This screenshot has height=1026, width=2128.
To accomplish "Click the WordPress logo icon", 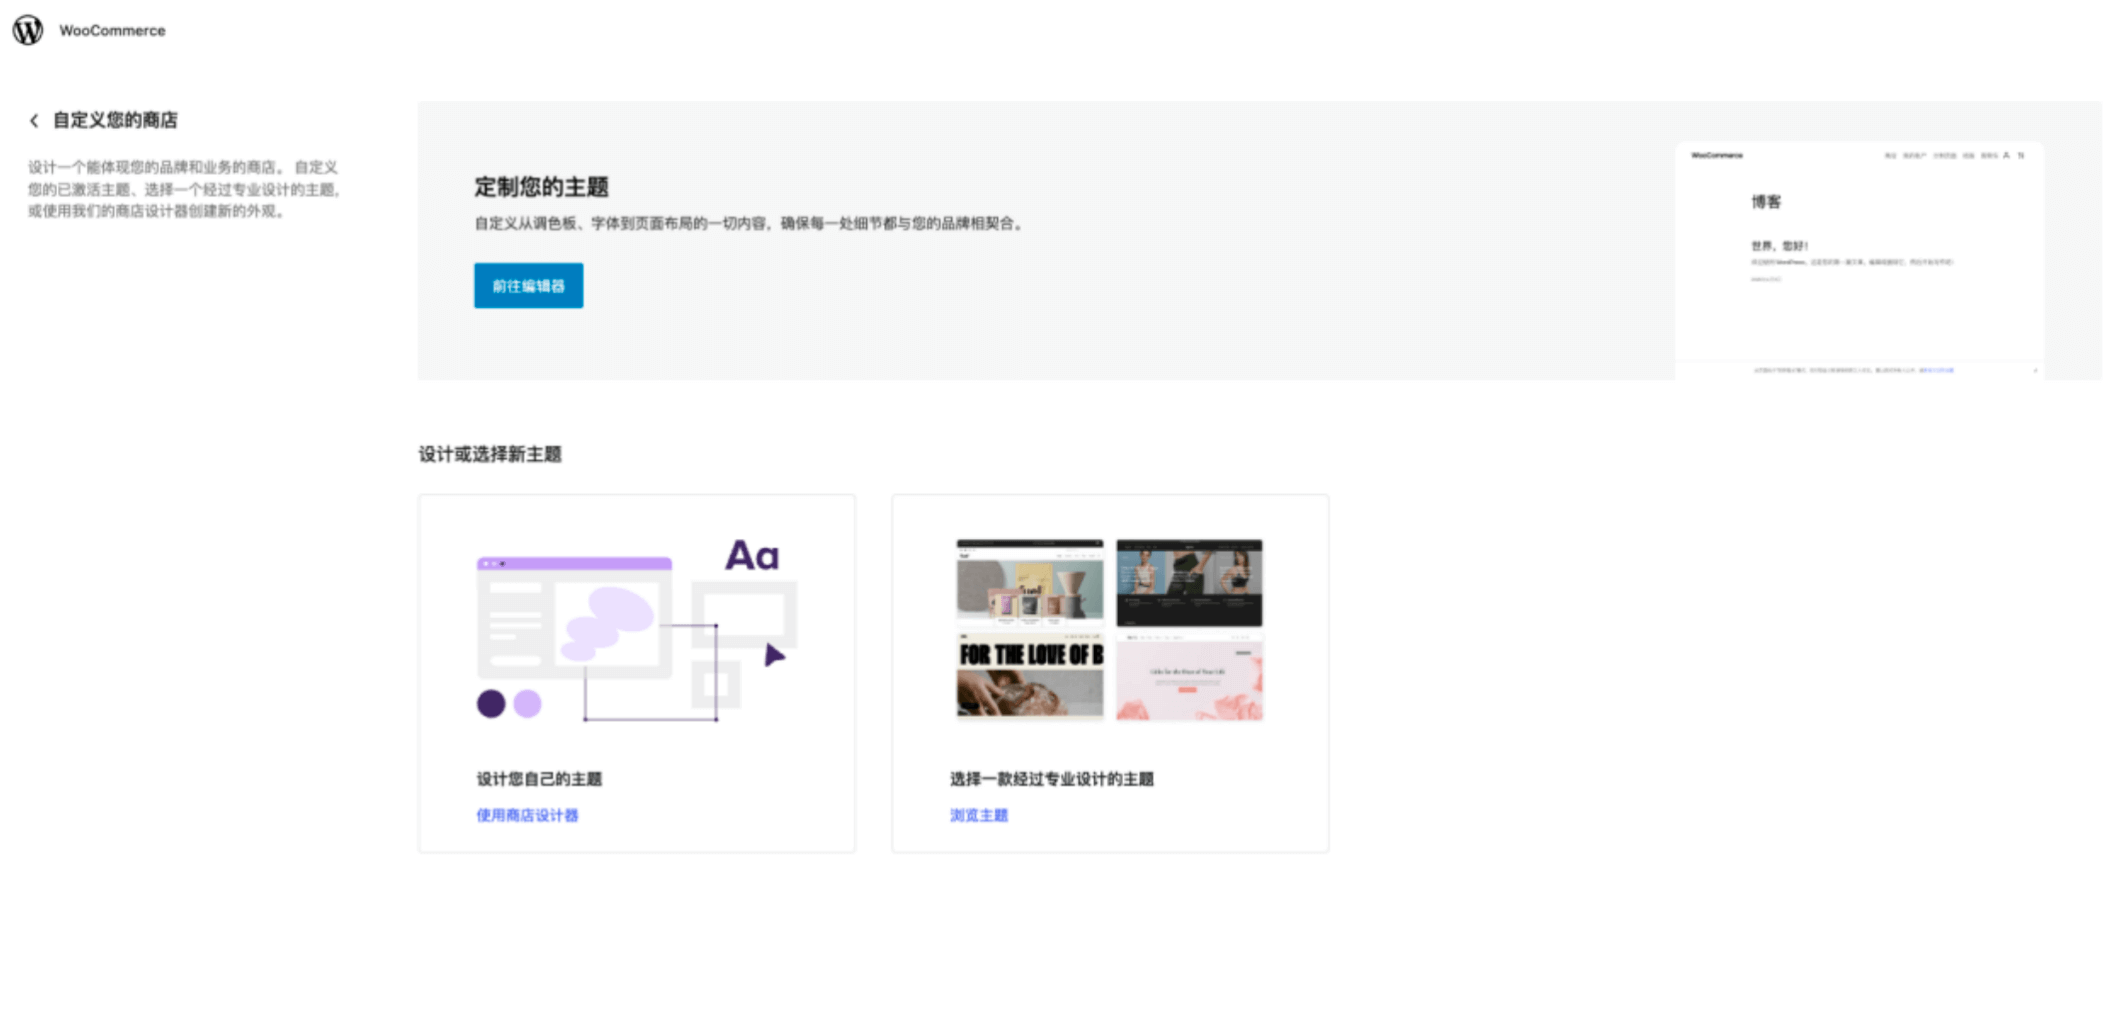I will pyautogui.click(x=28, y=30).
